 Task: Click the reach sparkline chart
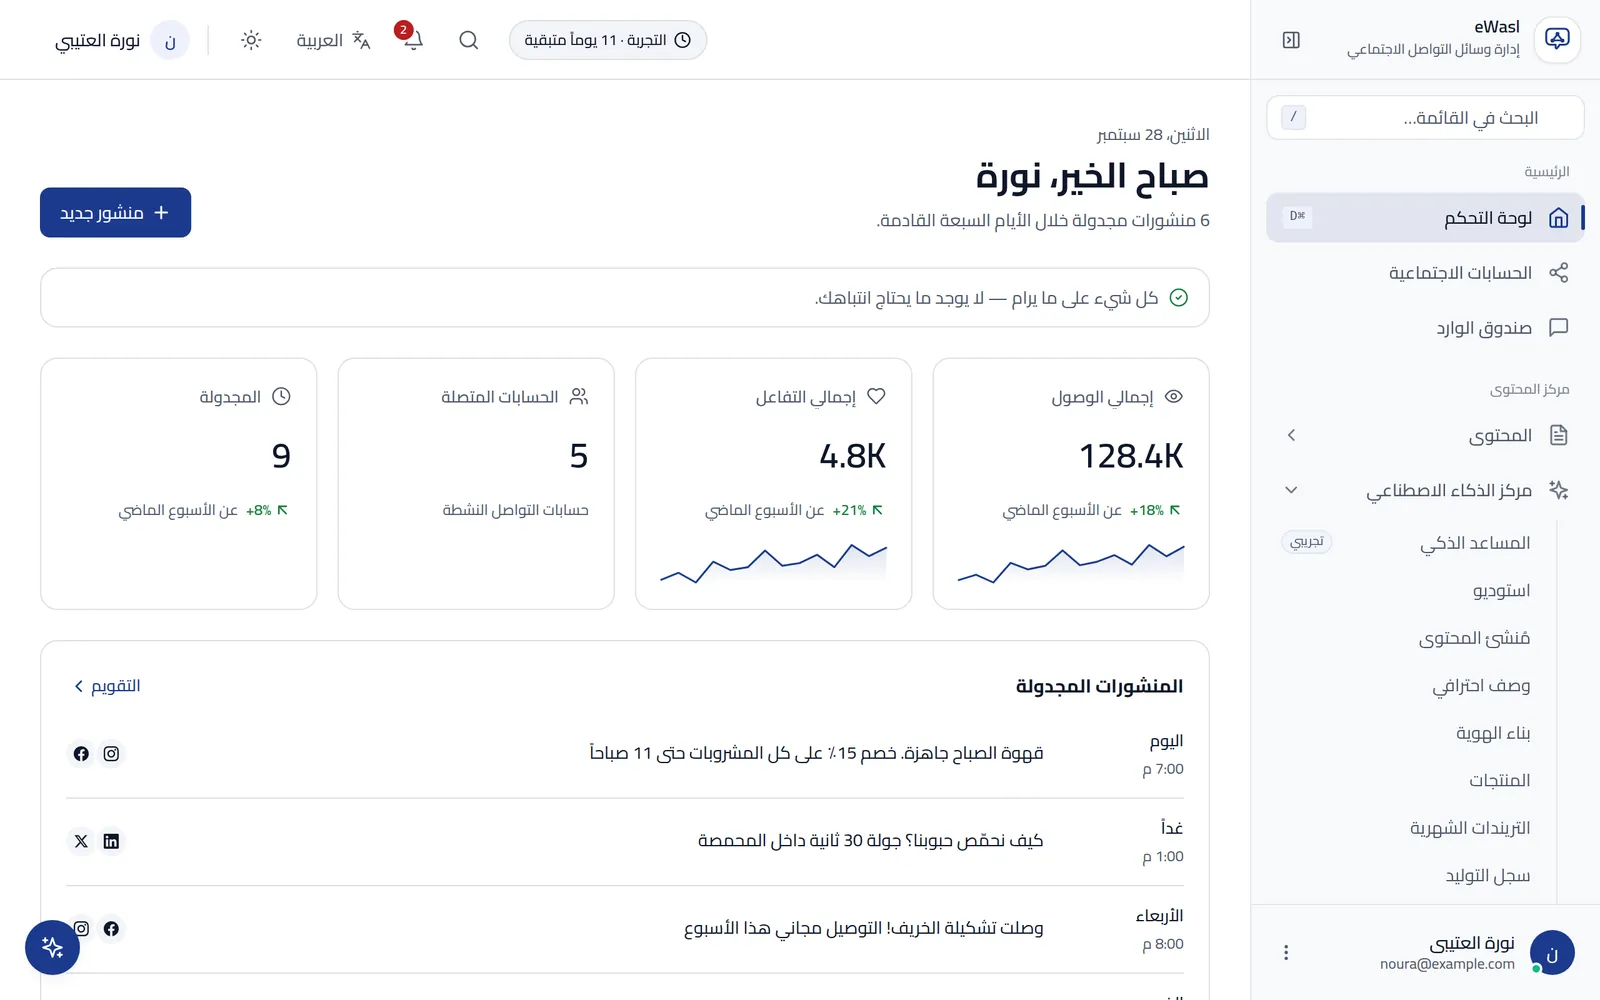coord(1071,564)
